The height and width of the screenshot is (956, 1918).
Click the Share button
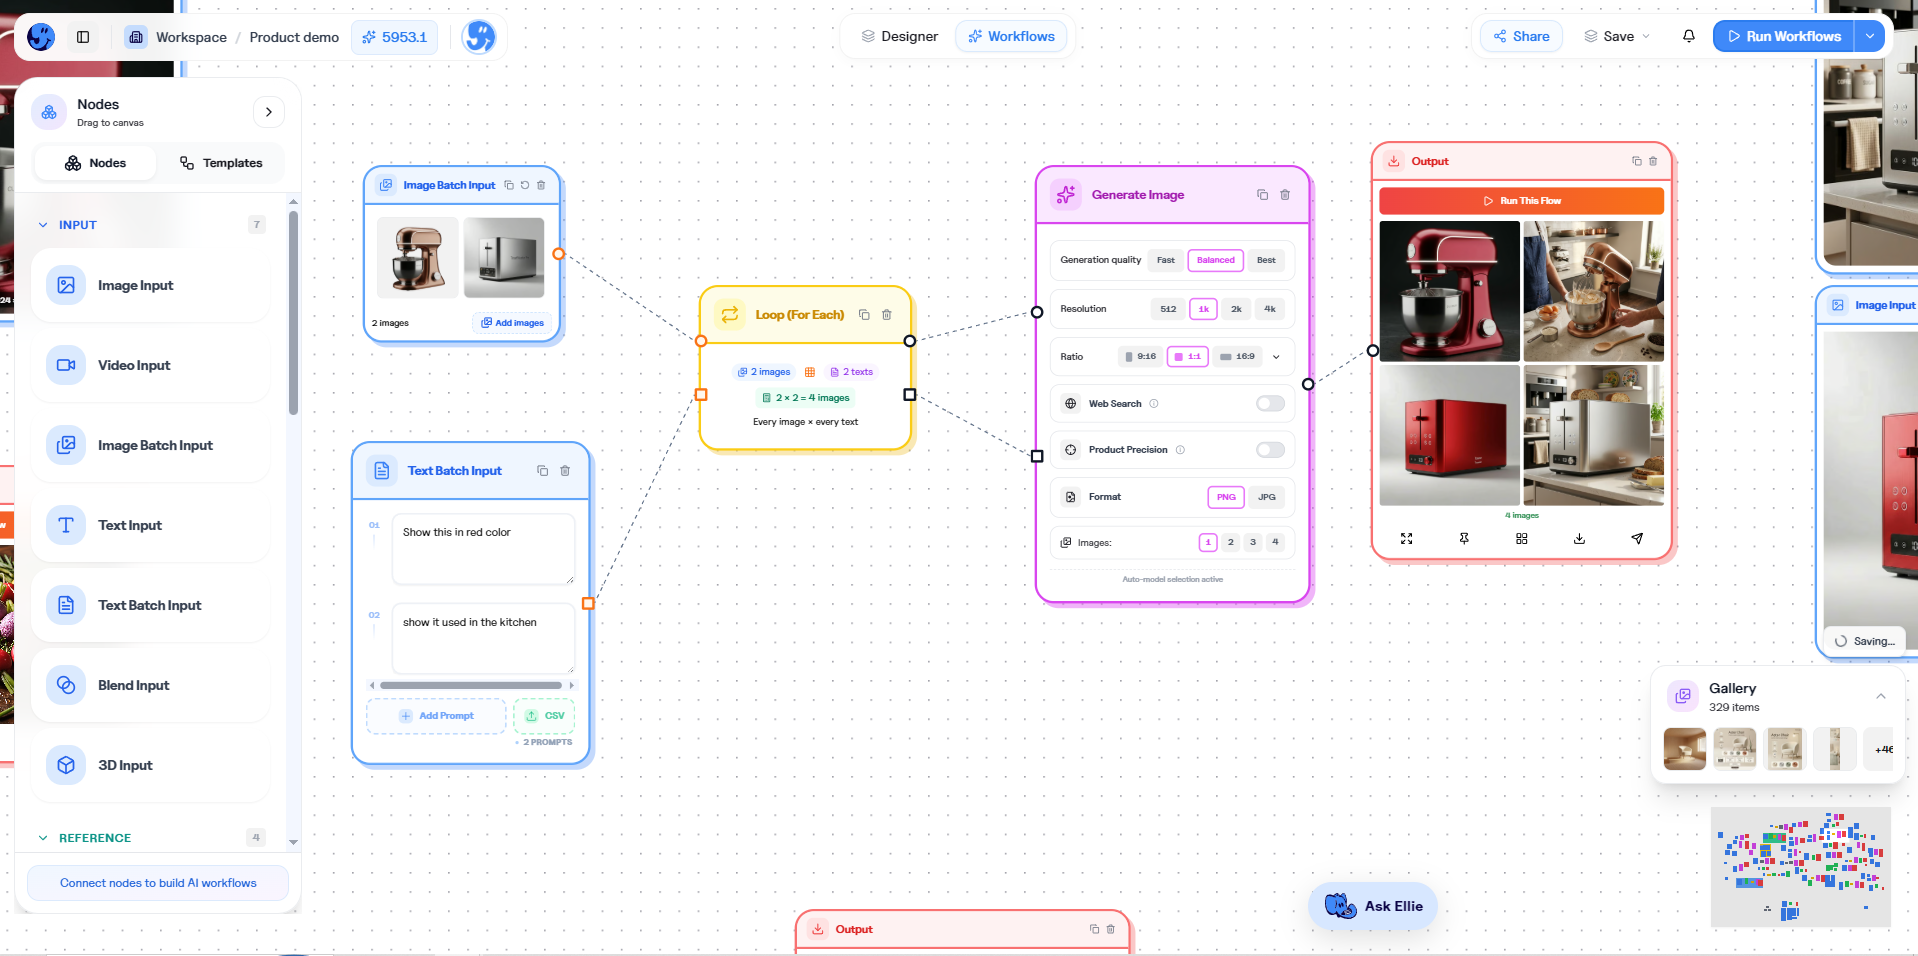(x=1521, y=36)
